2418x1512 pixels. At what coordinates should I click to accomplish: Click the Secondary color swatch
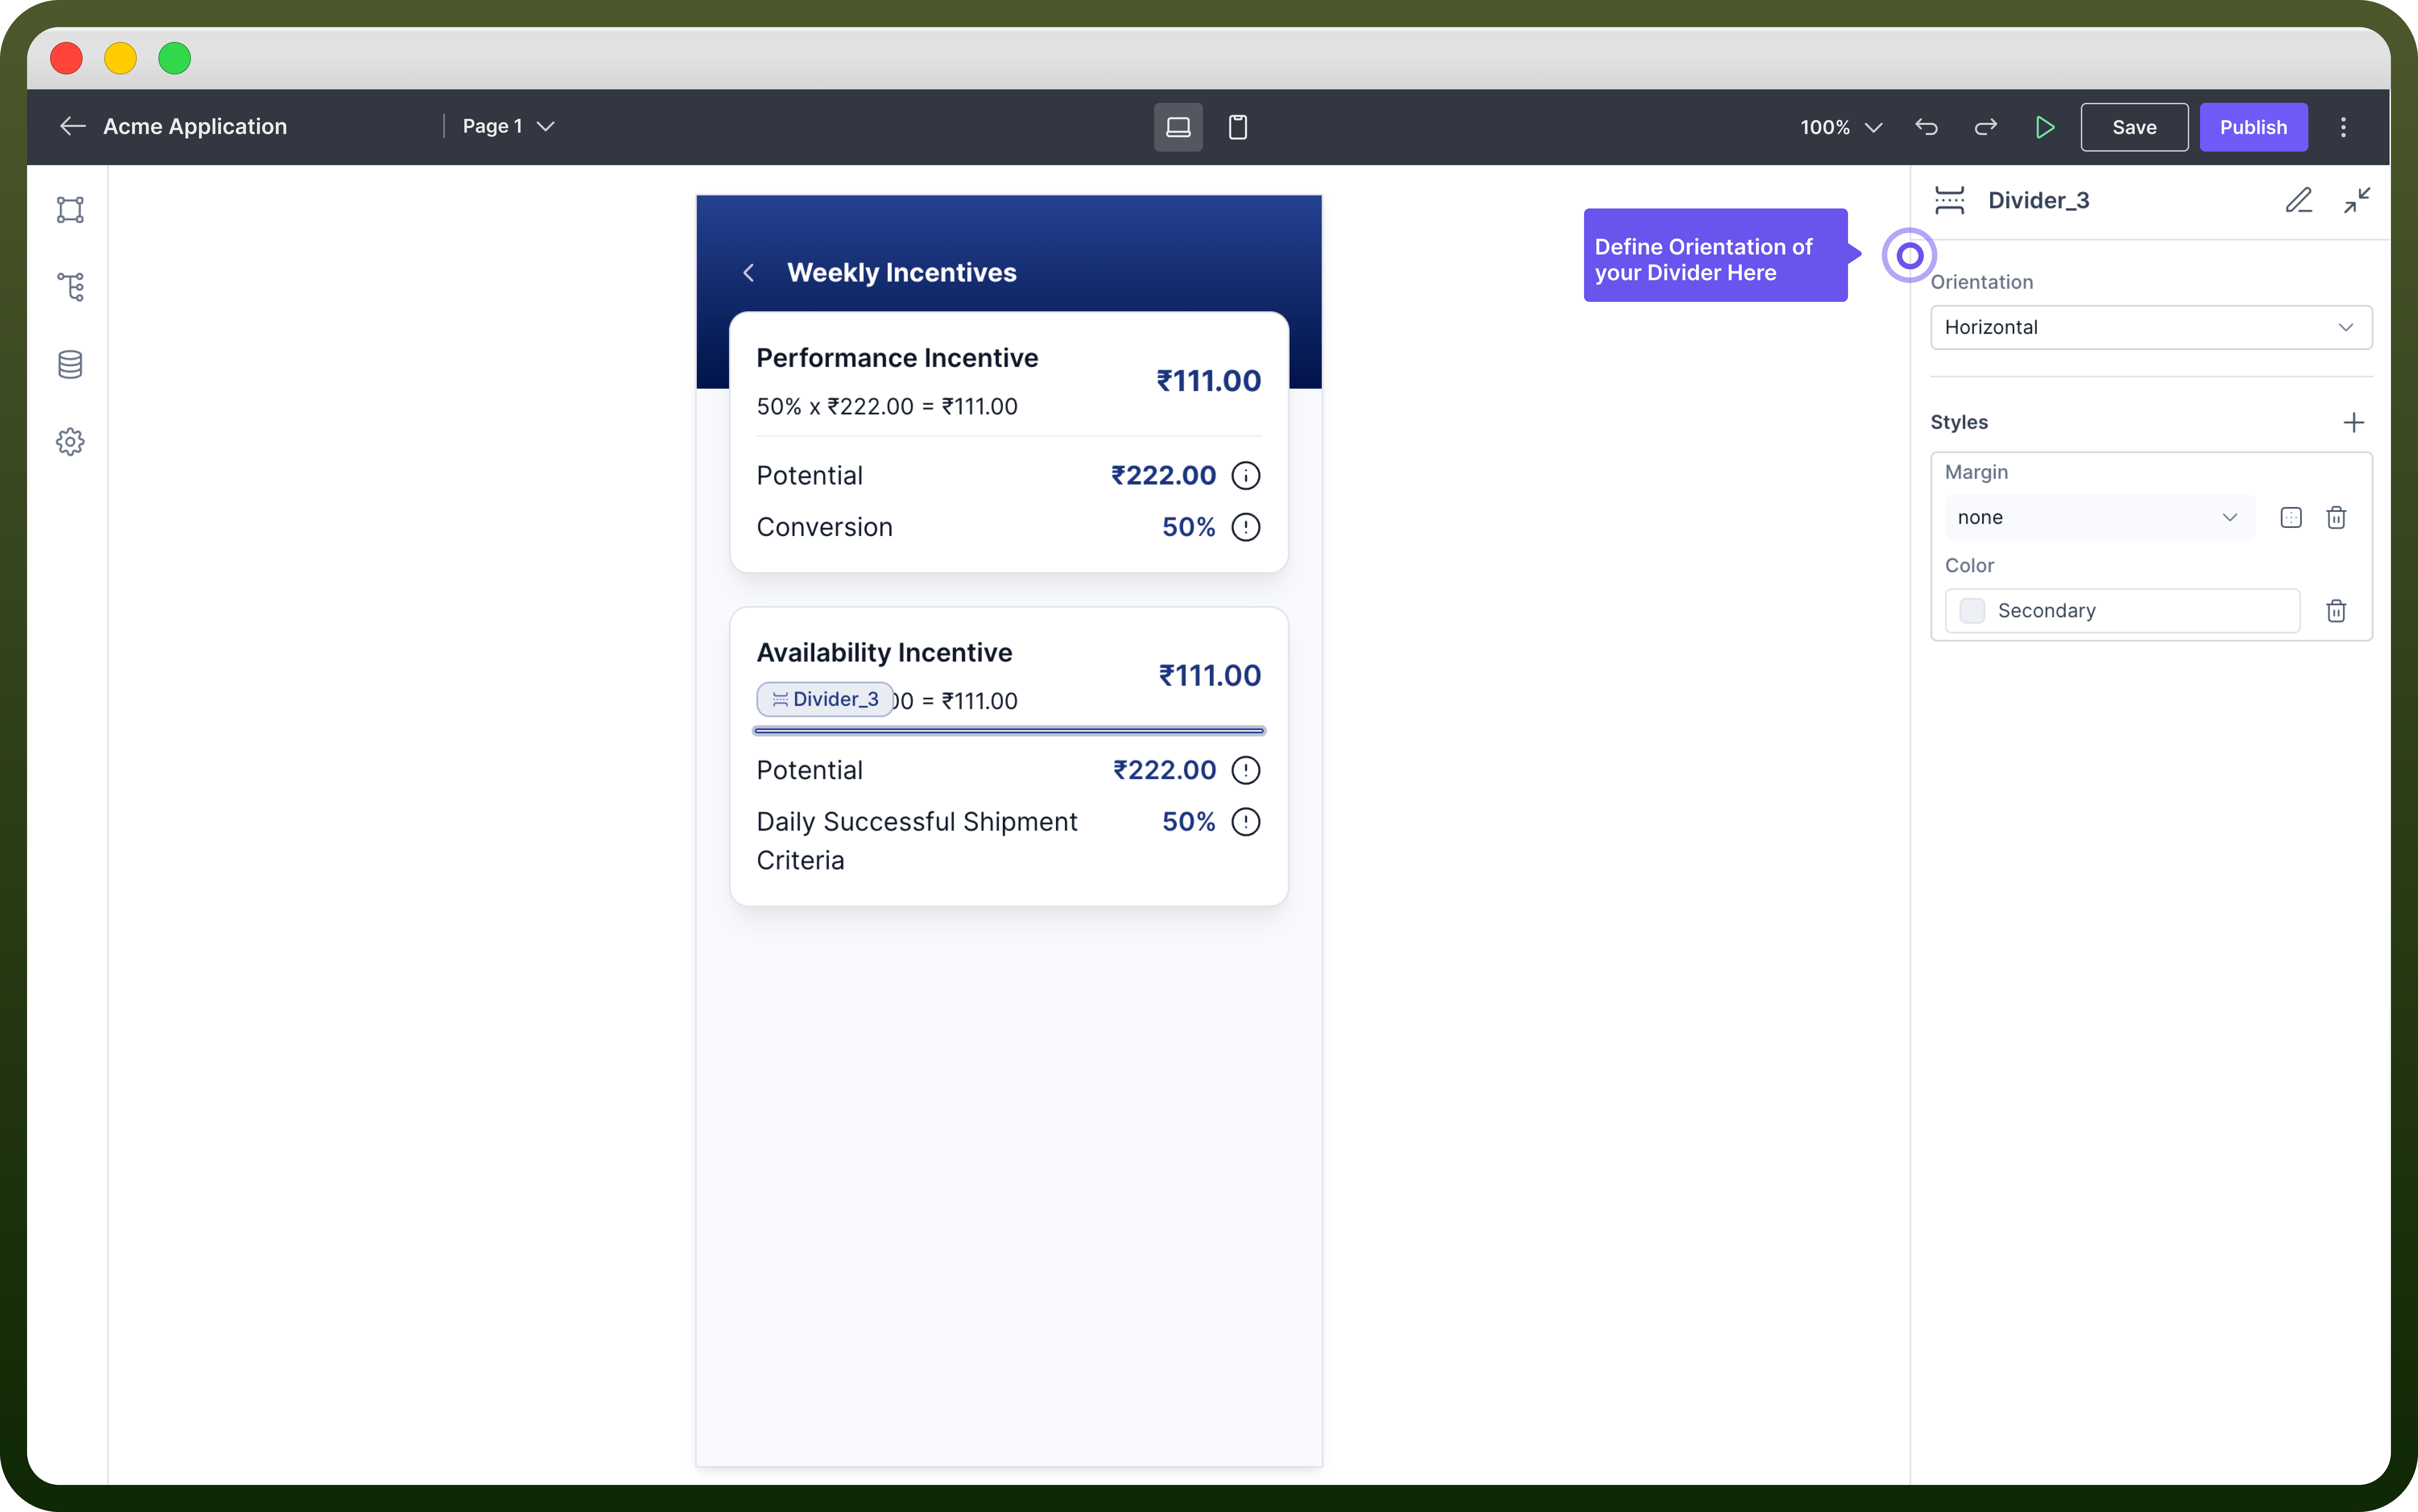click(1972, 611)
